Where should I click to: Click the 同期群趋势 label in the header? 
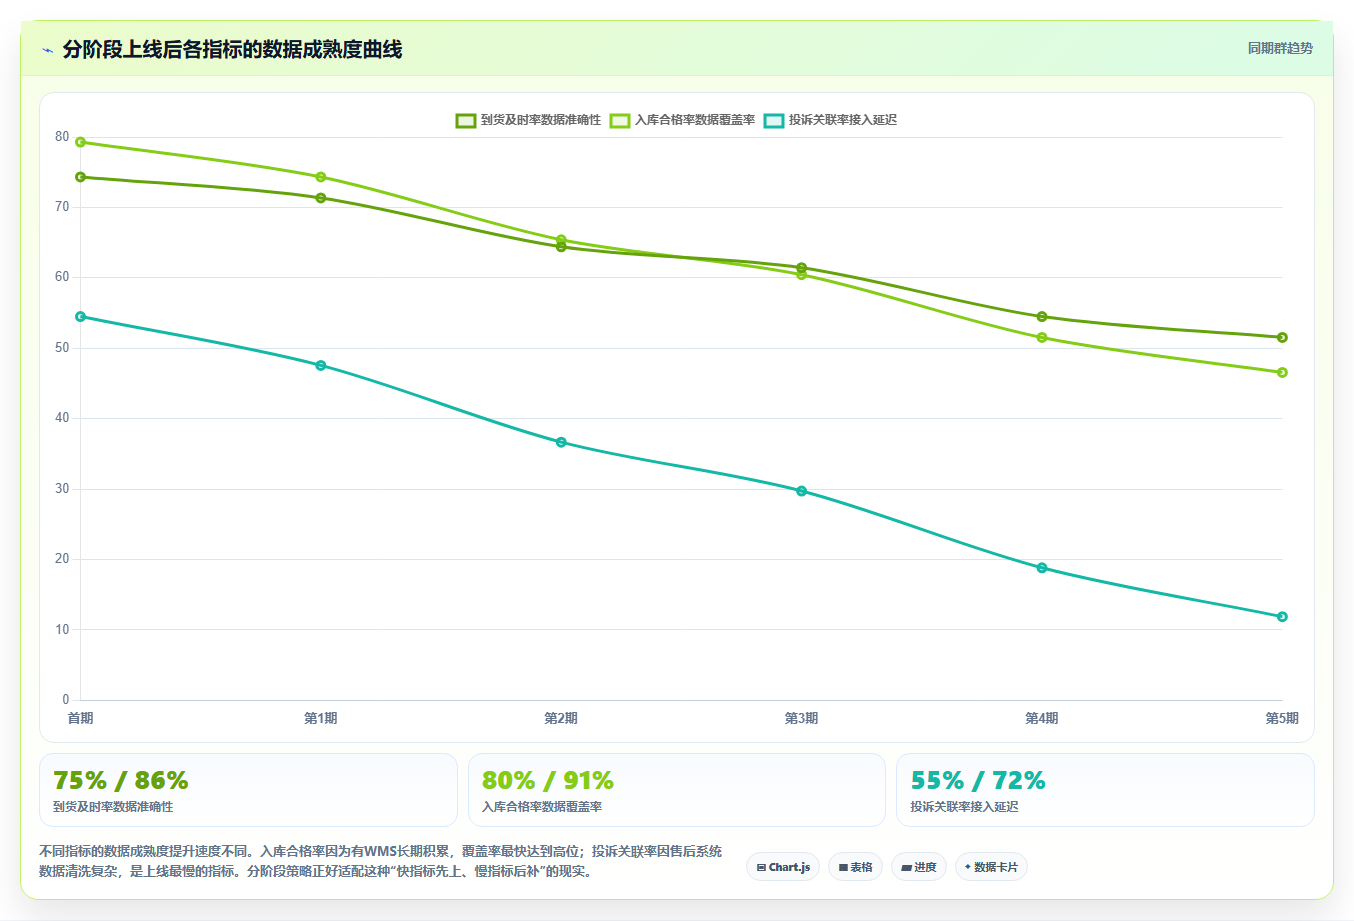click(x=1280, y=48)
